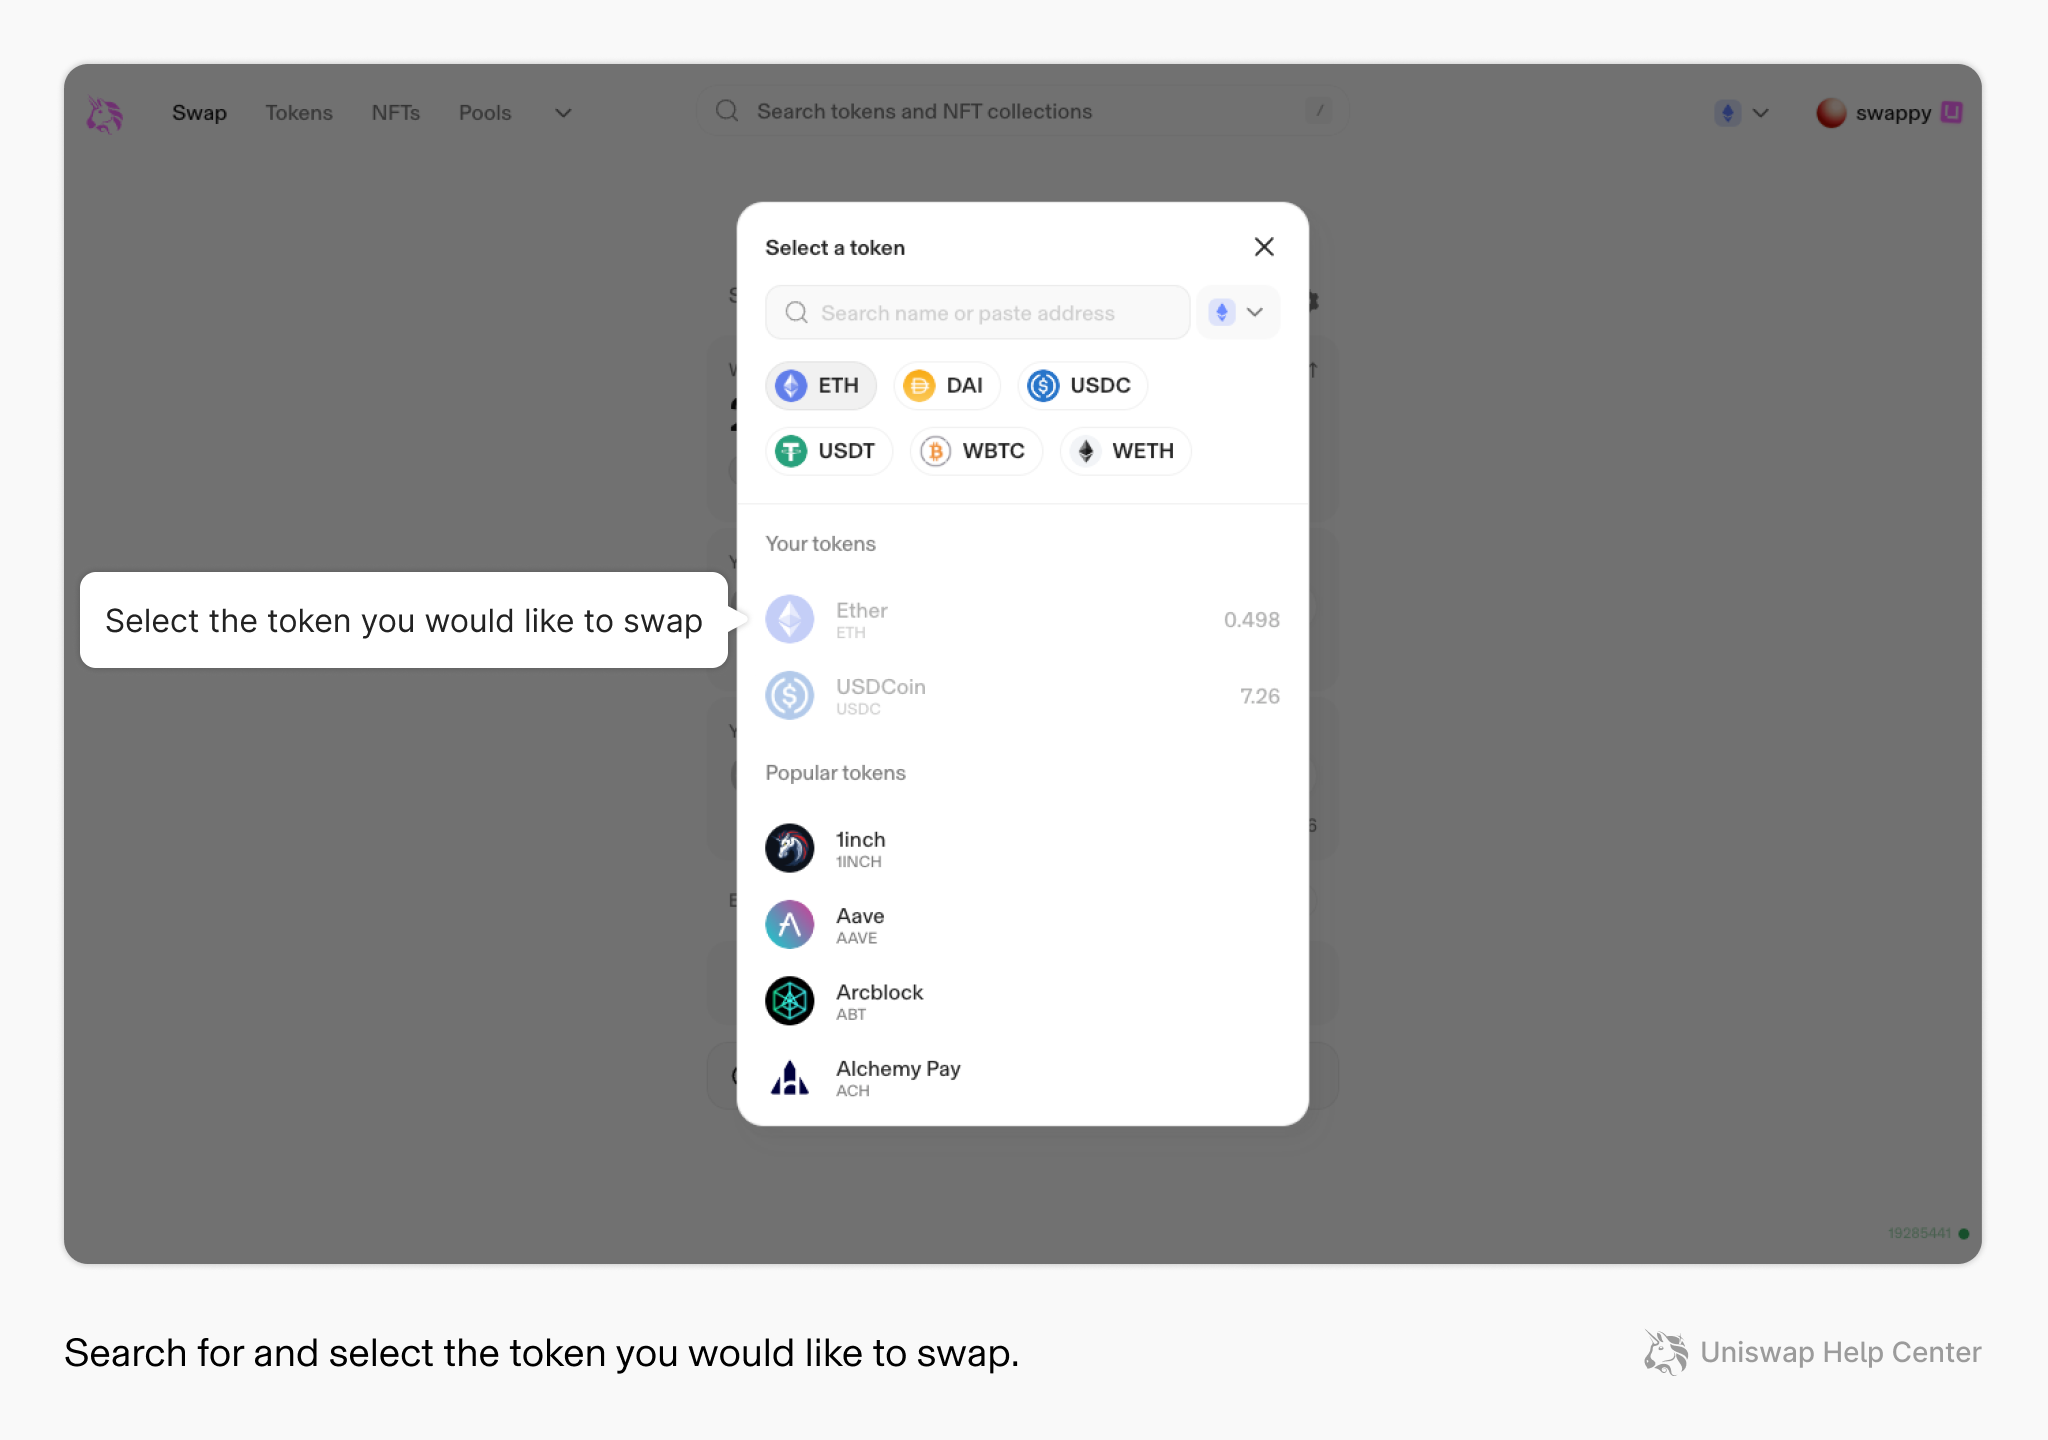Click the 1inch token logo

(x=790, y=848)
